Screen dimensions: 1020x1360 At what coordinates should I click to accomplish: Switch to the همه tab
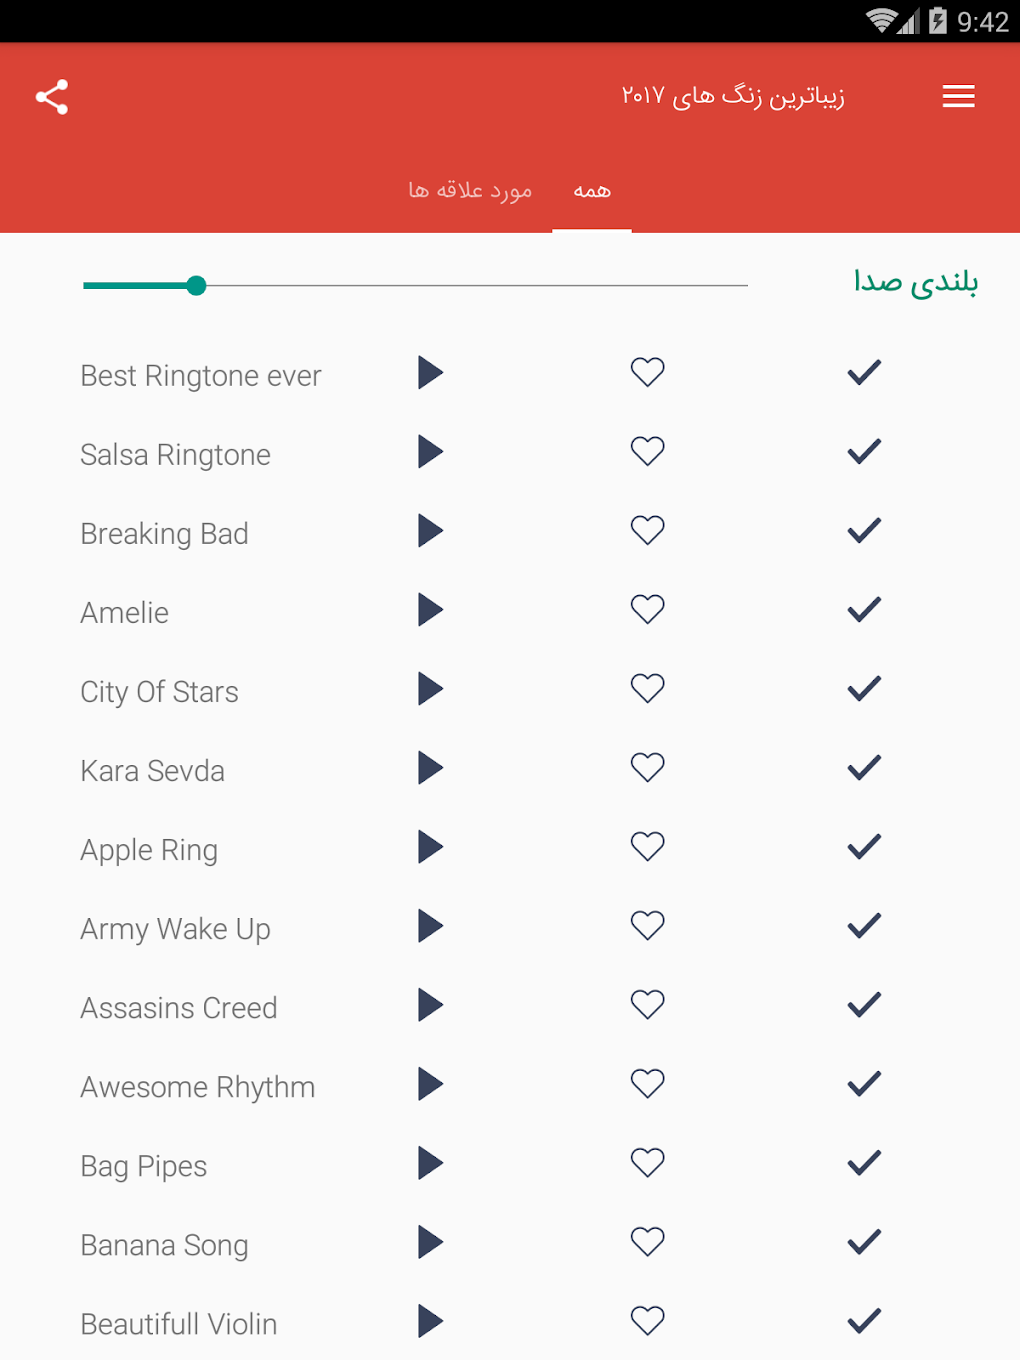point(592,191)
